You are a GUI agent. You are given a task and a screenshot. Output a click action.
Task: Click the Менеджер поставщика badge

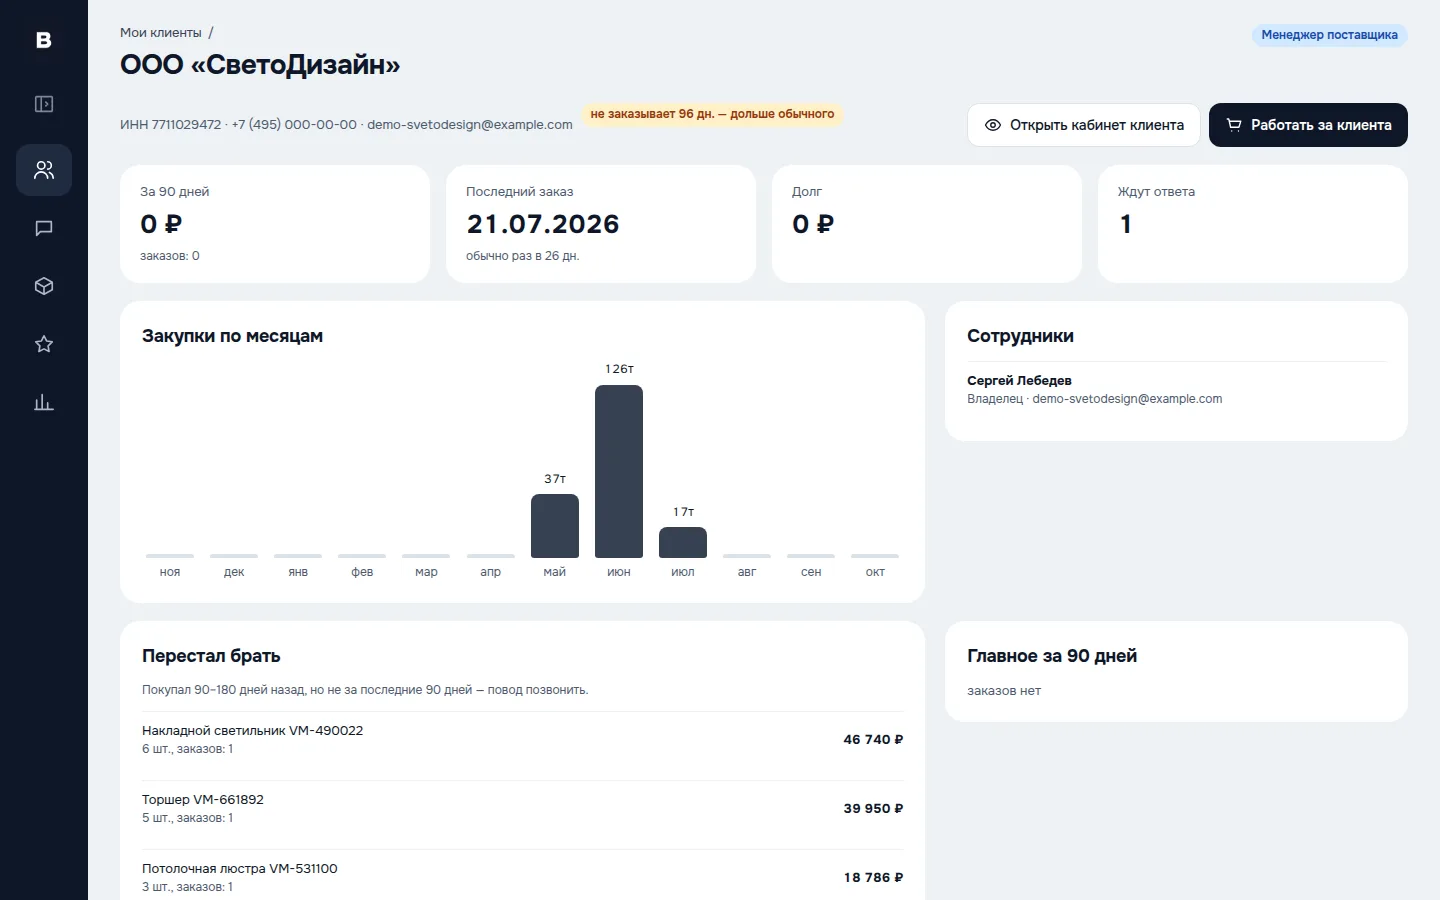[1329, 35]
